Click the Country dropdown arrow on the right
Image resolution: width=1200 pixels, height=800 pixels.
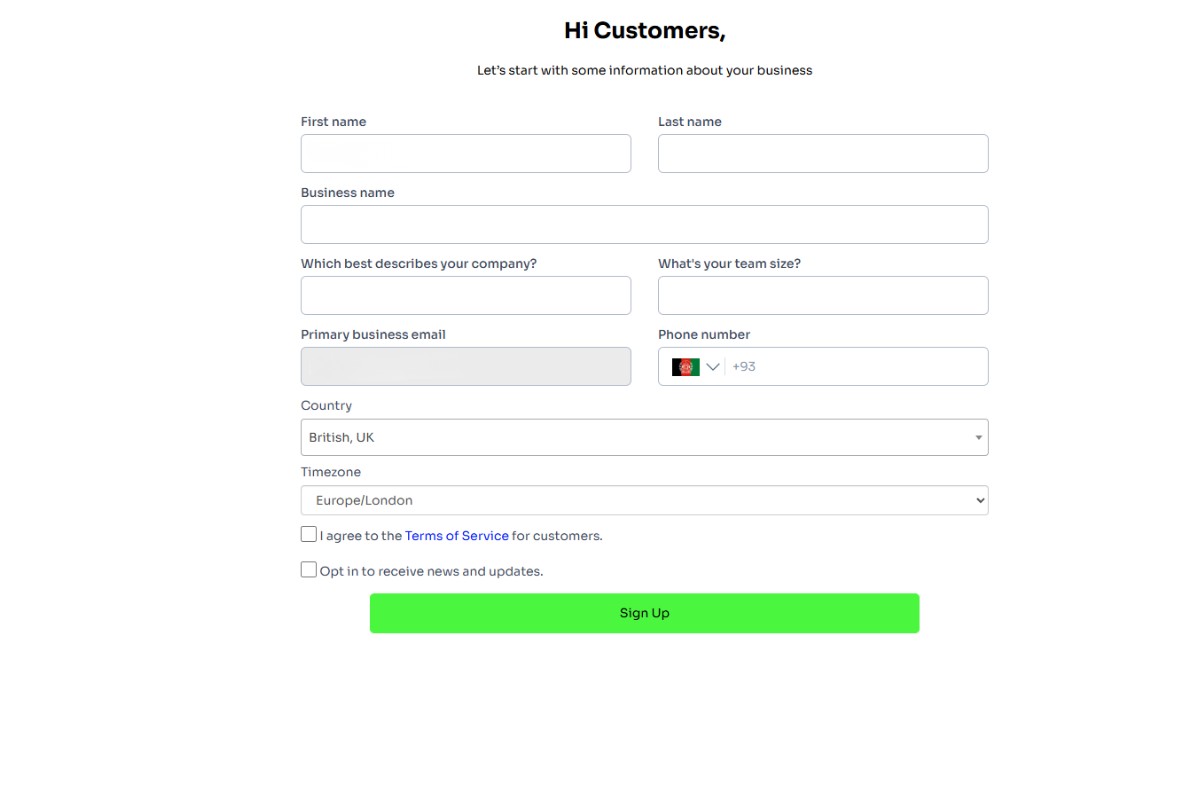978,437
